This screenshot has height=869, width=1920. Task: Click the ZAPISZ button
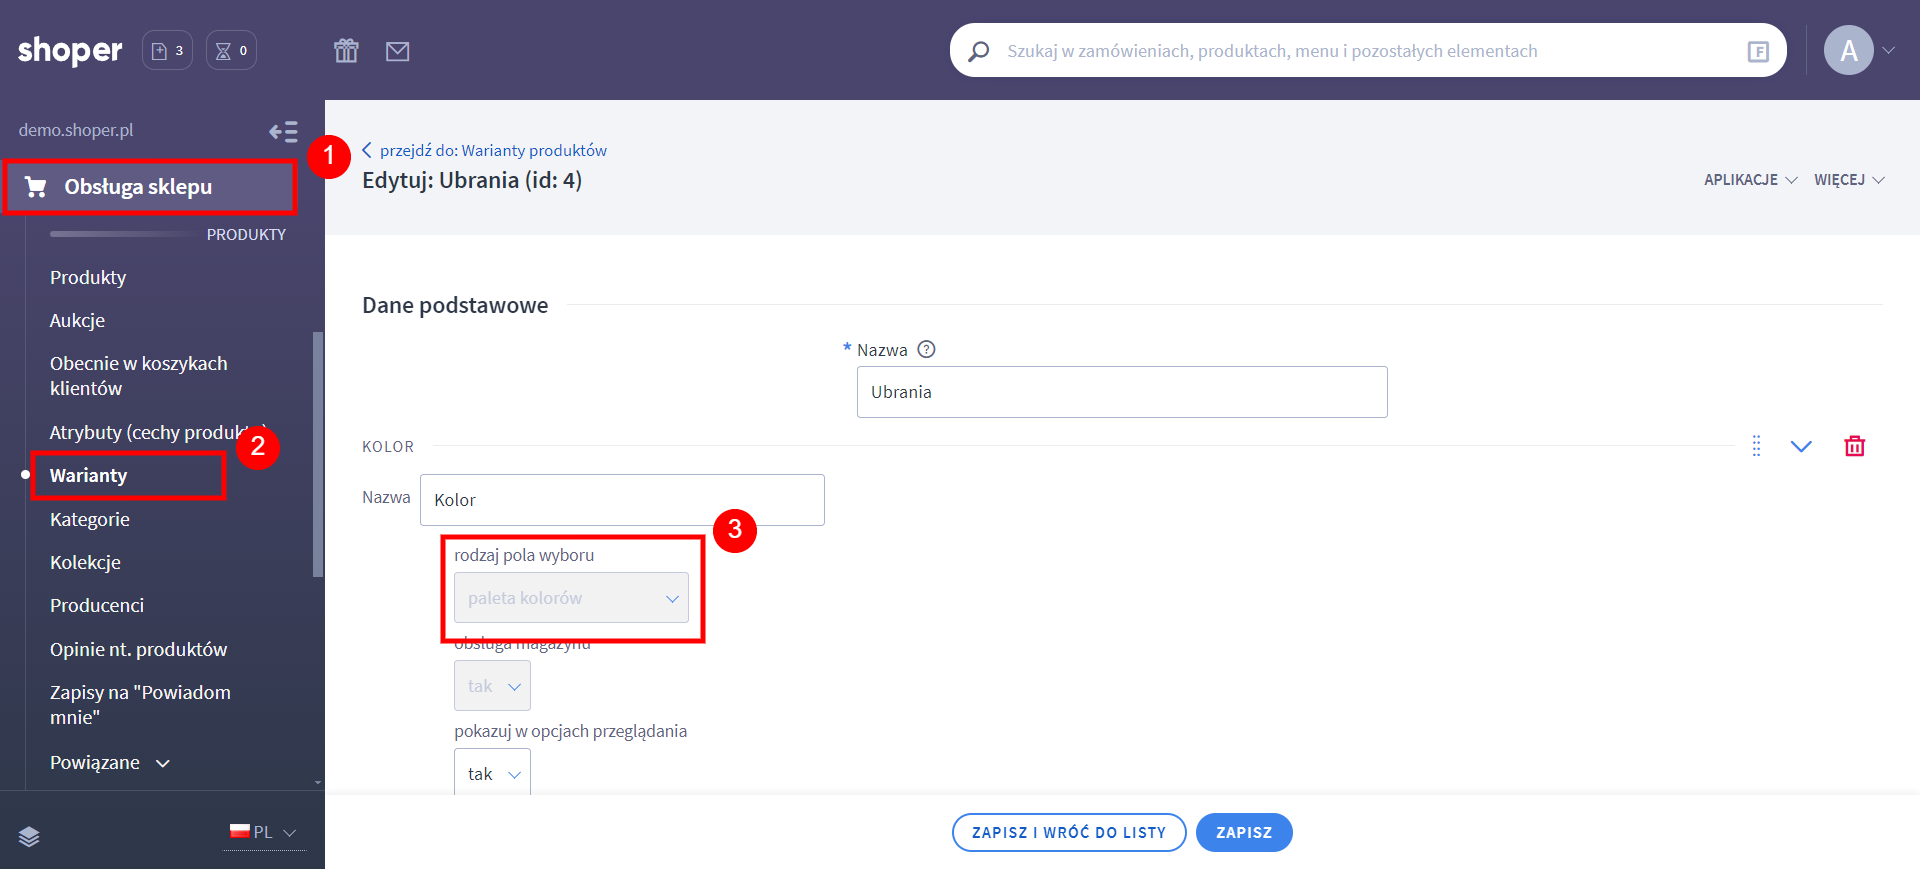(x=1243, y=832)
